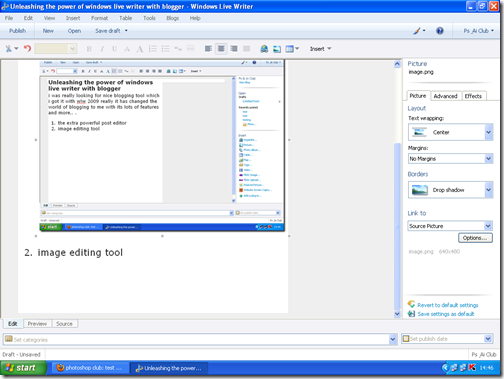Switch to photoshop club taskbar item

90,368
